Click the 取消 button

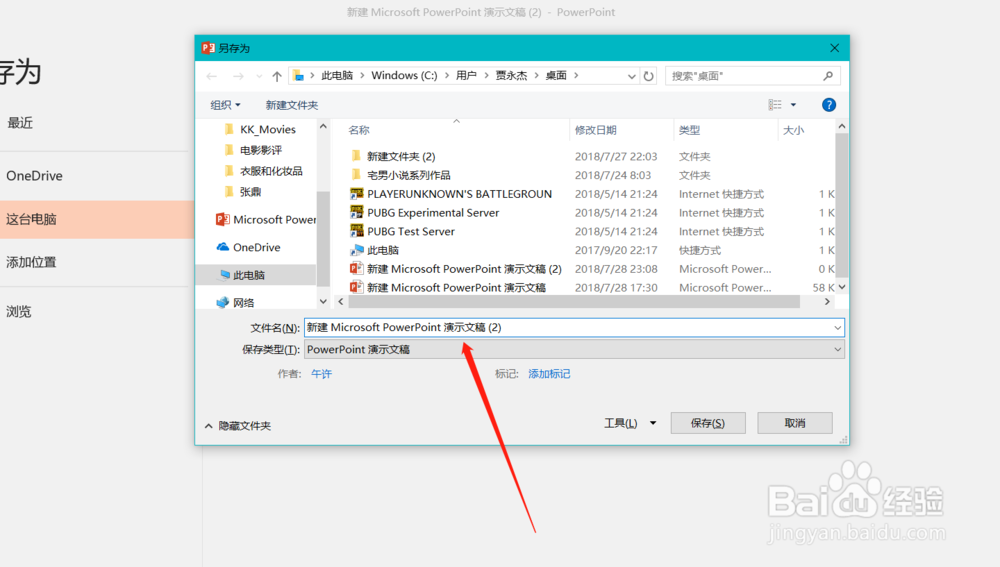point(795,423)
